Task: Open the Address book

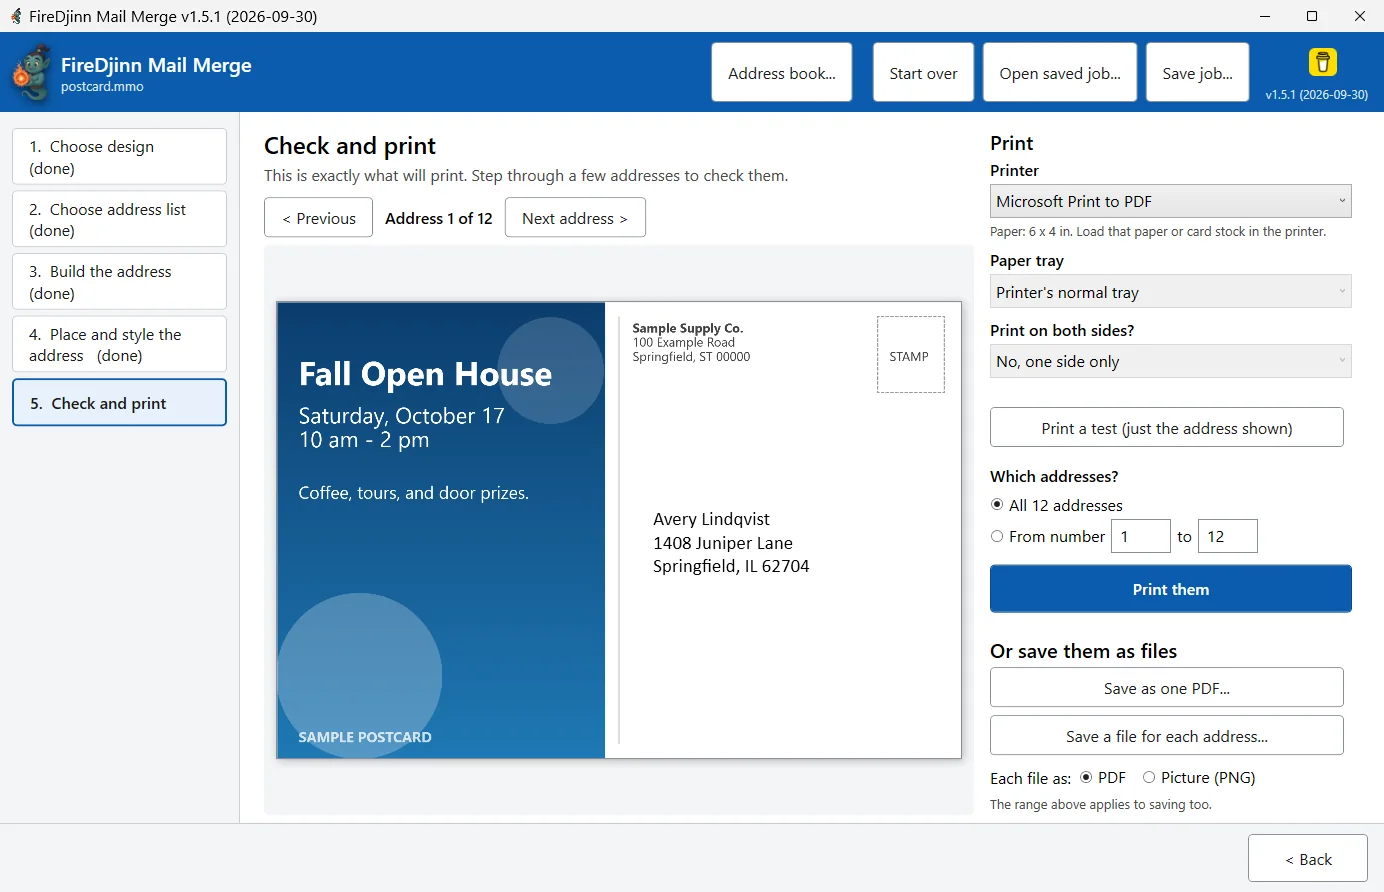Action: [782, 72]
